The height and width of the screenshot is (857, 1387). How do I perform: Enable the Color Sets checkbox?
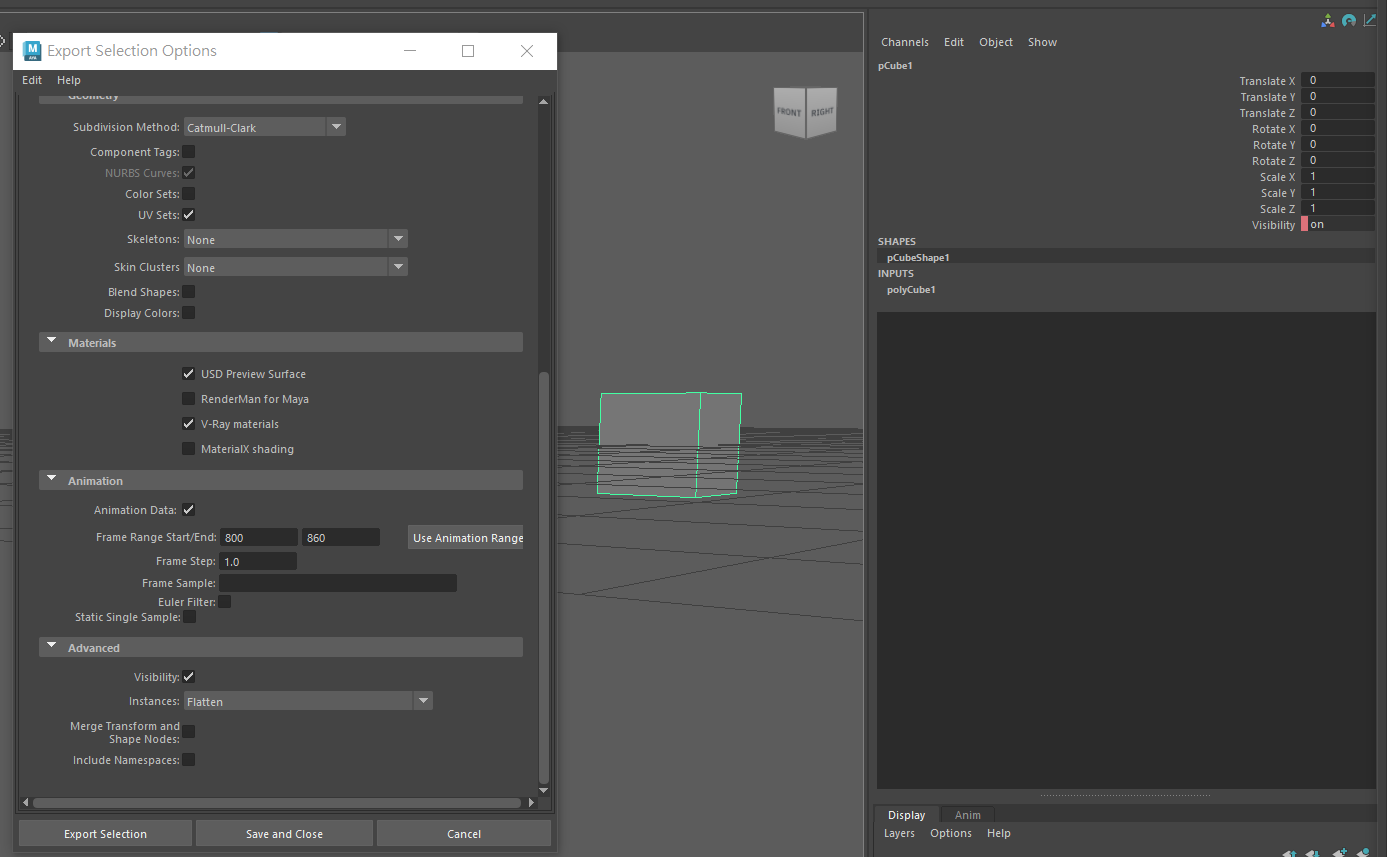click(188, 194)
